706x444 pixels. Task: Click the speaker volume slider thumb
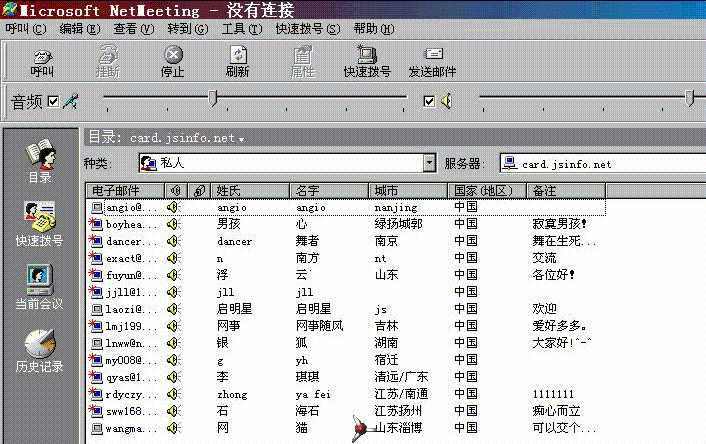(x=690, y=98)
